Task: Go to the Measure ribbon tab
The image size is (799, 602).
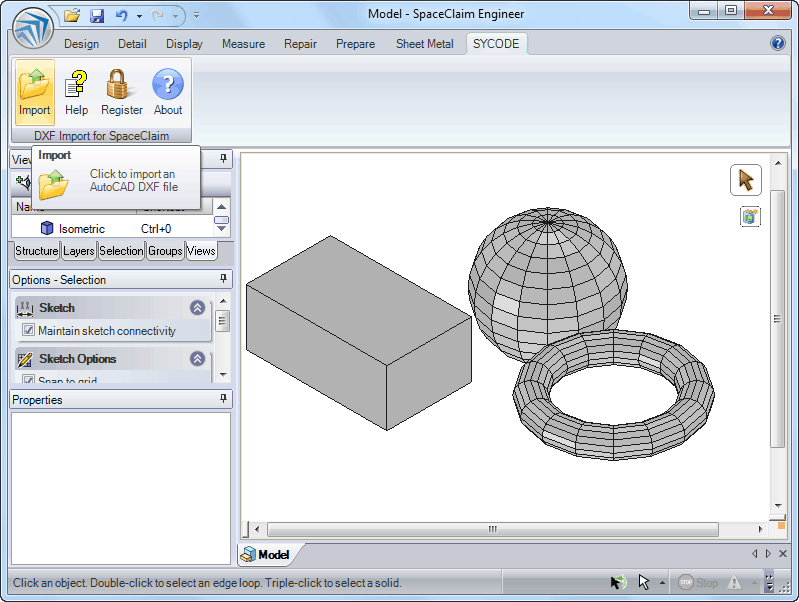Action: point(244,44)
